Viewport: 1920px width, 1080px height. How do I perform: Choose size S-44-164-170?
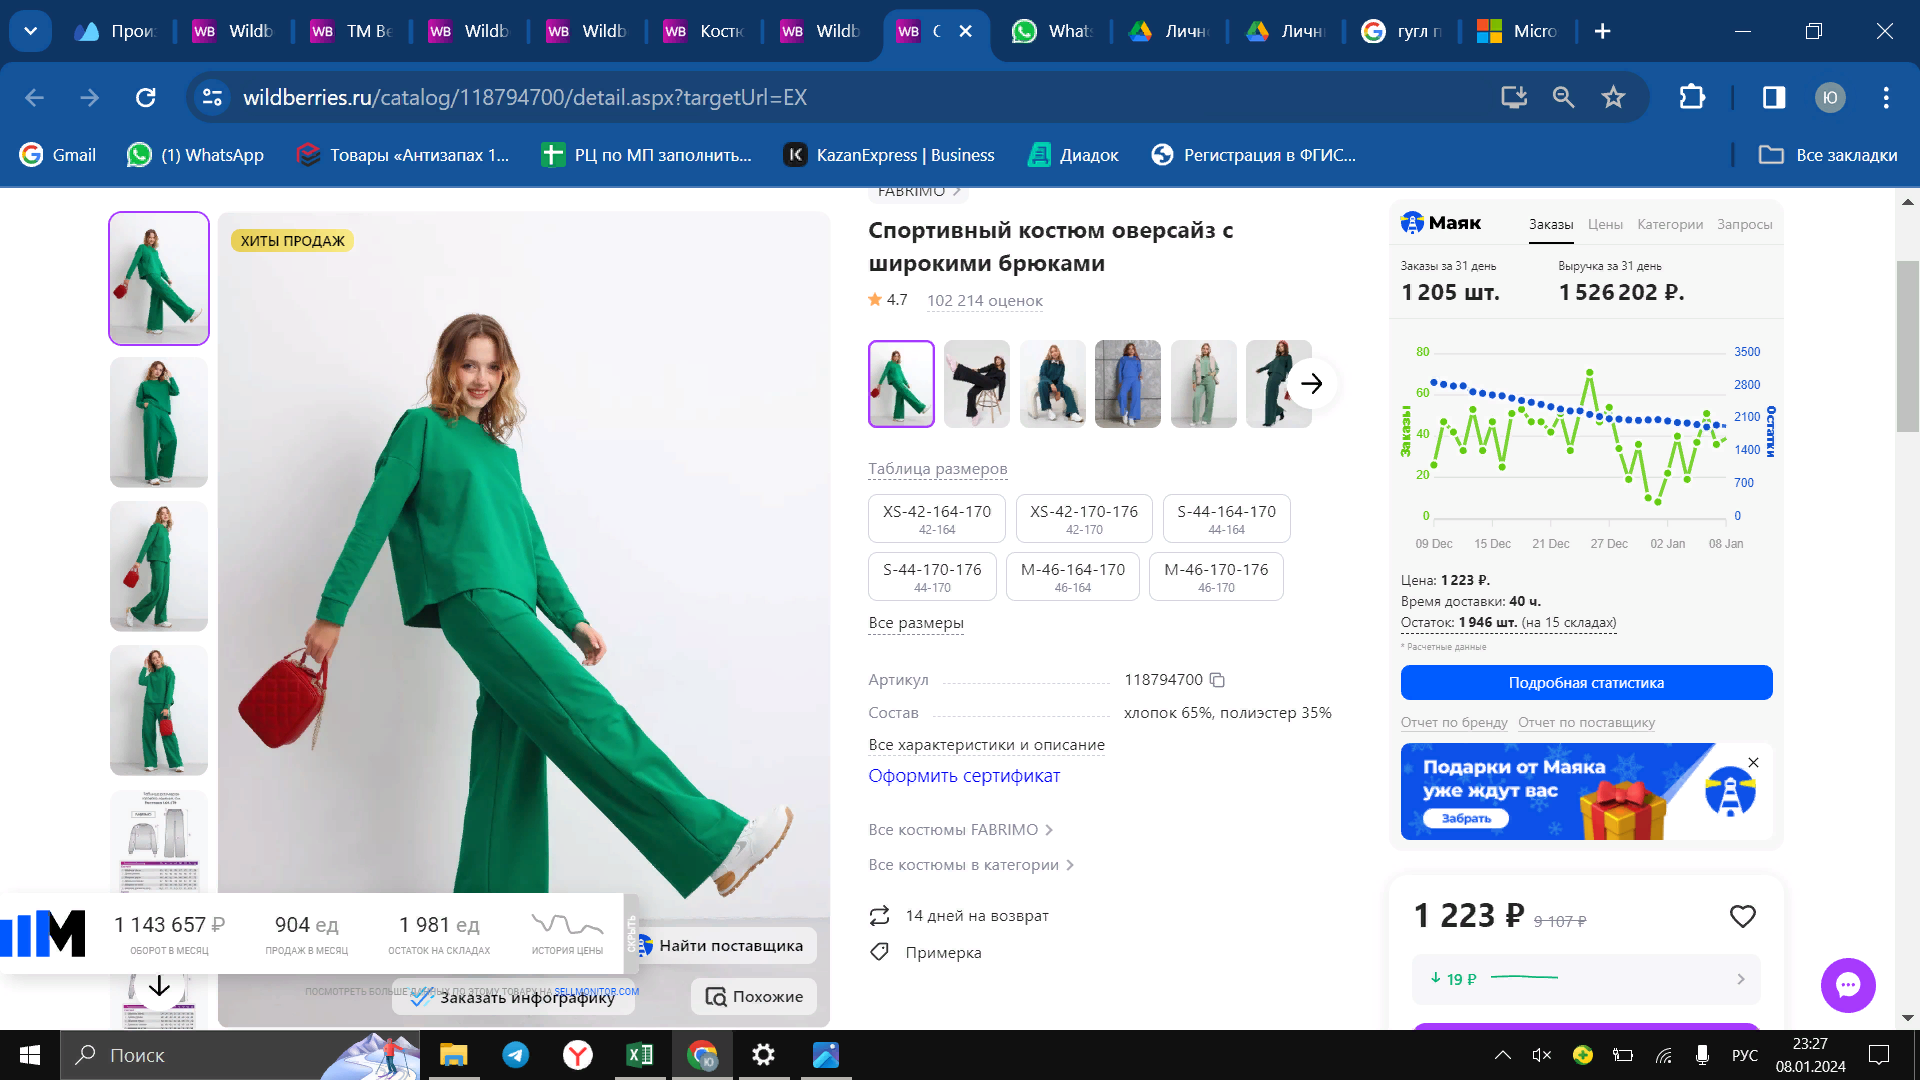(1226, 518)
